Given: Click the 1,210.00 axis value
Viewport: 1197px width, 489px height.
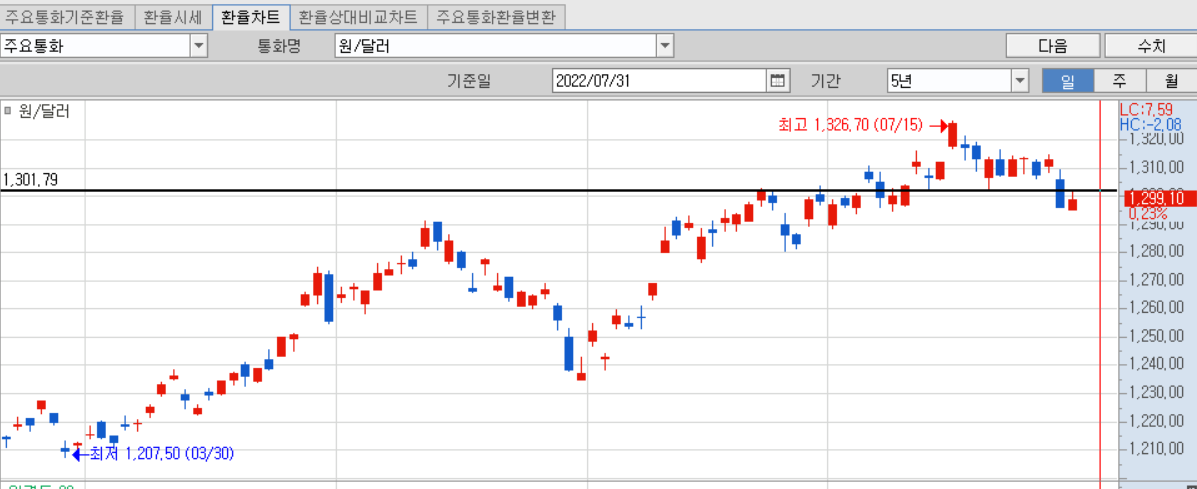Looking at the screenshot, I should coord(1157,449).
